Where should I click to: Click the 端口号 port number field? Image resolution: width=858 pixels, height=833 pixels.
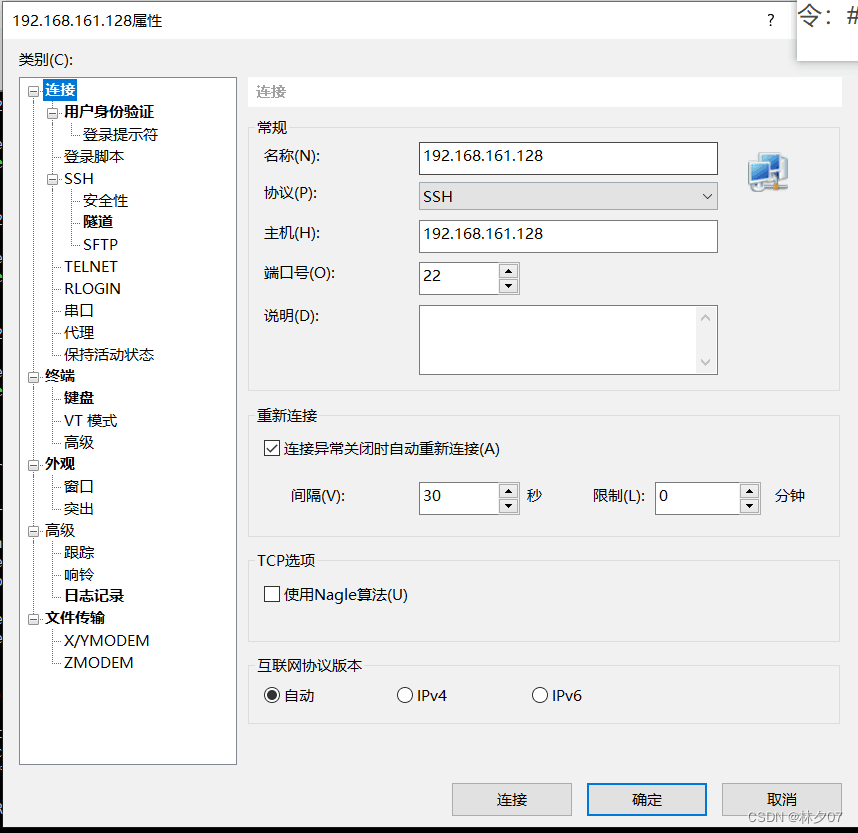[459, 278]
